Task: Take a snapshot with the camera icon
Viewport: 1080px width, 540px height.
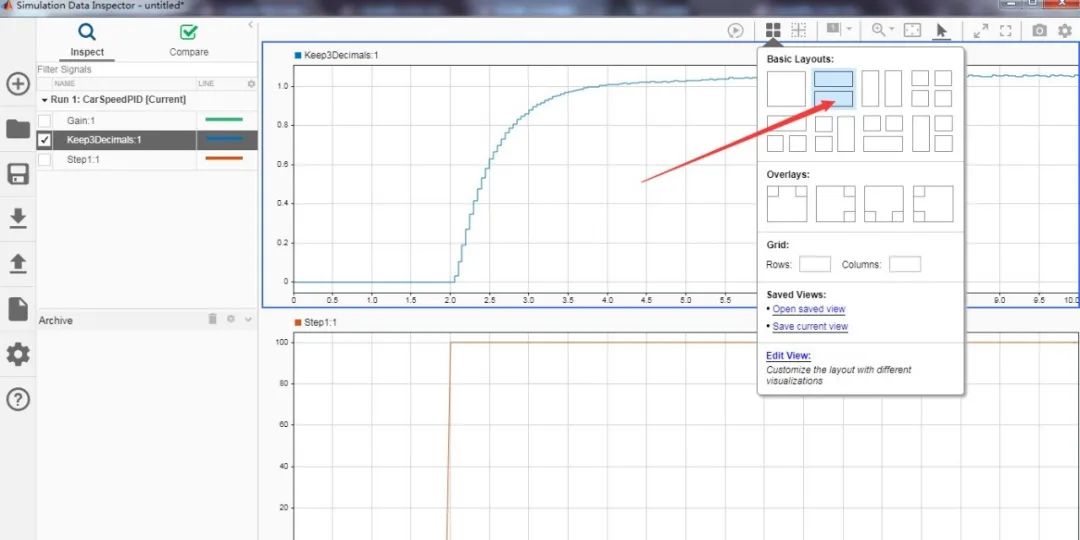Action: coord(1039,30)
